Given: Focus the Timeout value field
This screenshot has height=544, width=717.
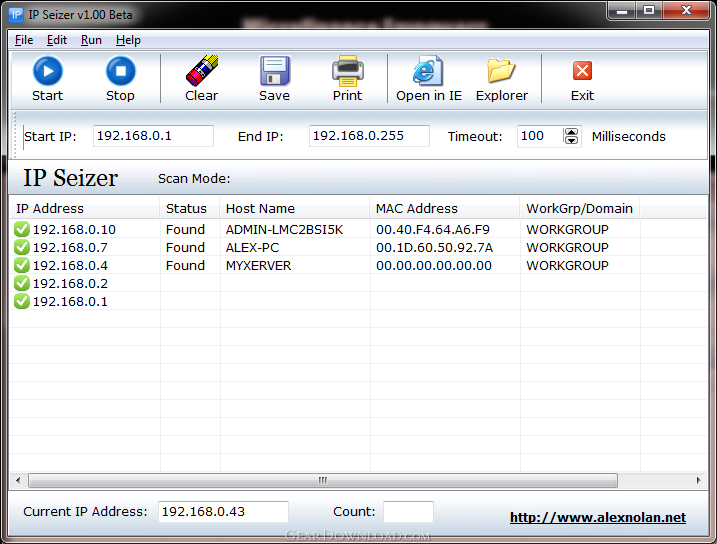Looking at the screenshot, I should (540, 136).
